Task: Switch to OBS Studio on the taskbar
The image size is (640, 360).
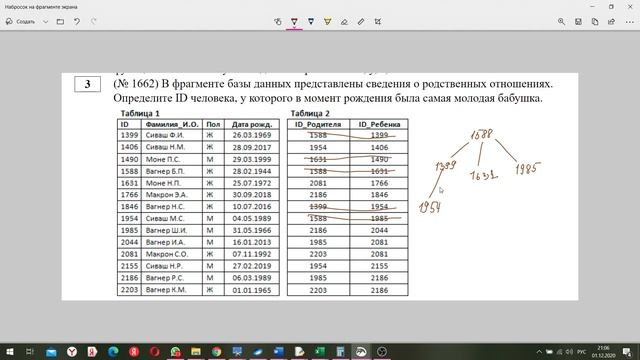Action: click(382, 351)
